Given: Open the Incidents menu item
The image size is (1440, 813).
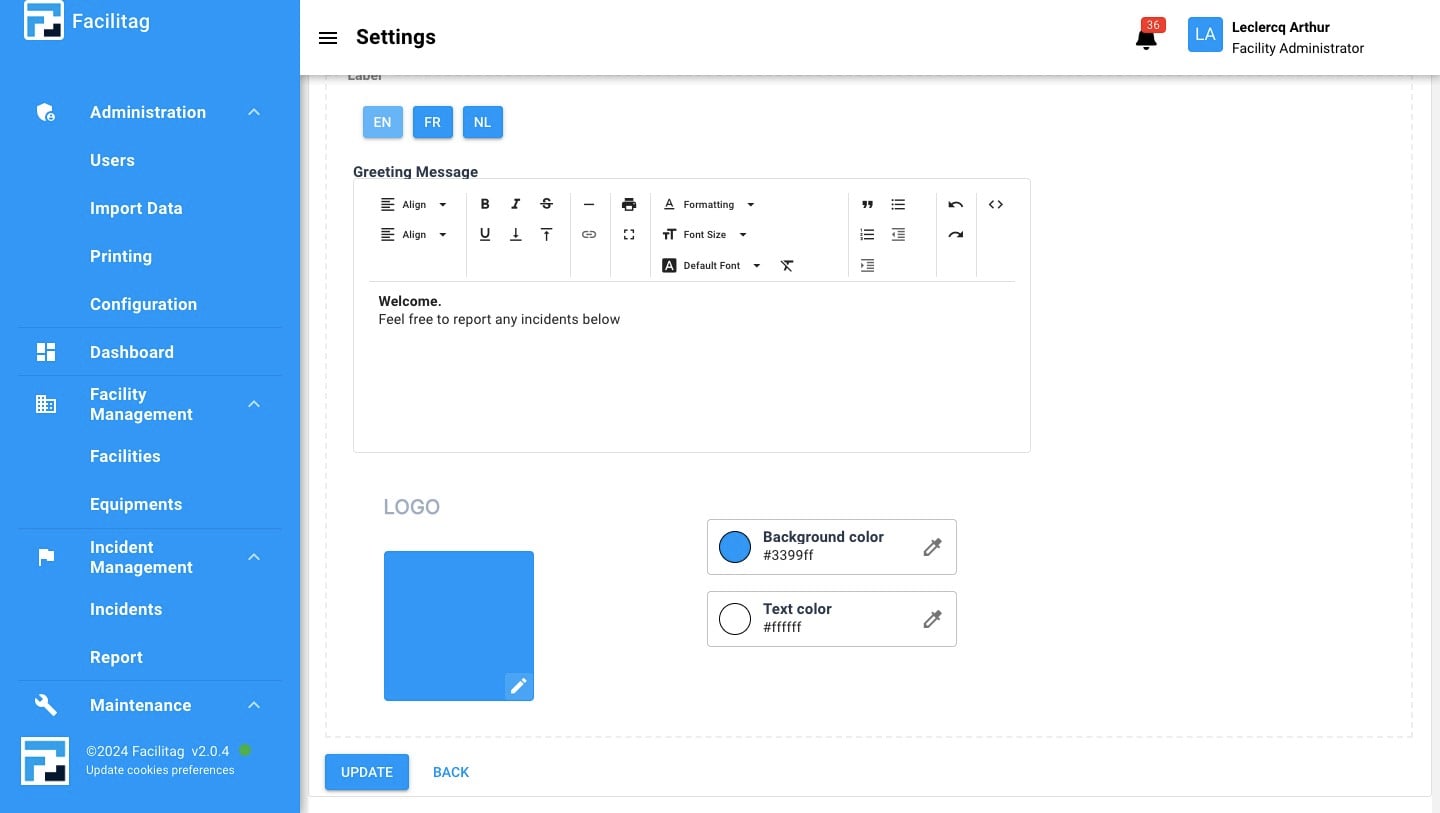Looking at the screenshot, I should click(126, 609).
